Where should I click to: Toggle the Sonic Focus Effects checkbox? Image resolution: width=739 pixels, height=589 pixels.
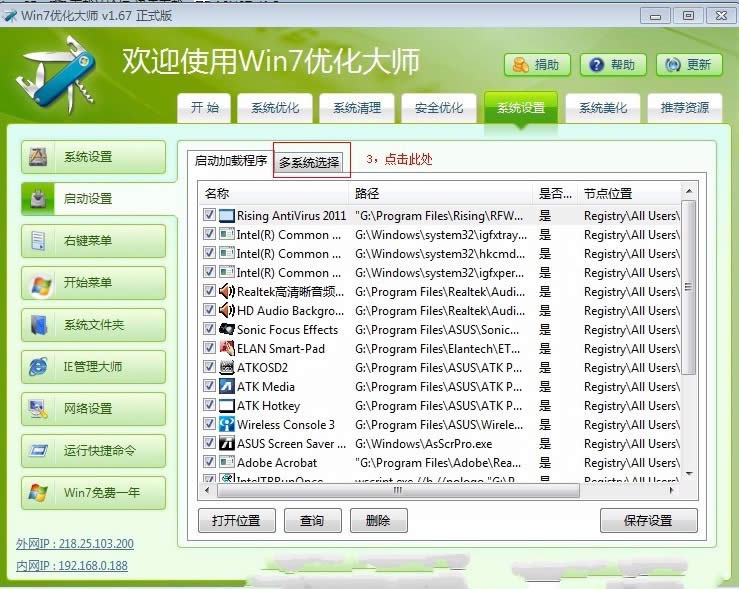(209, 330)
